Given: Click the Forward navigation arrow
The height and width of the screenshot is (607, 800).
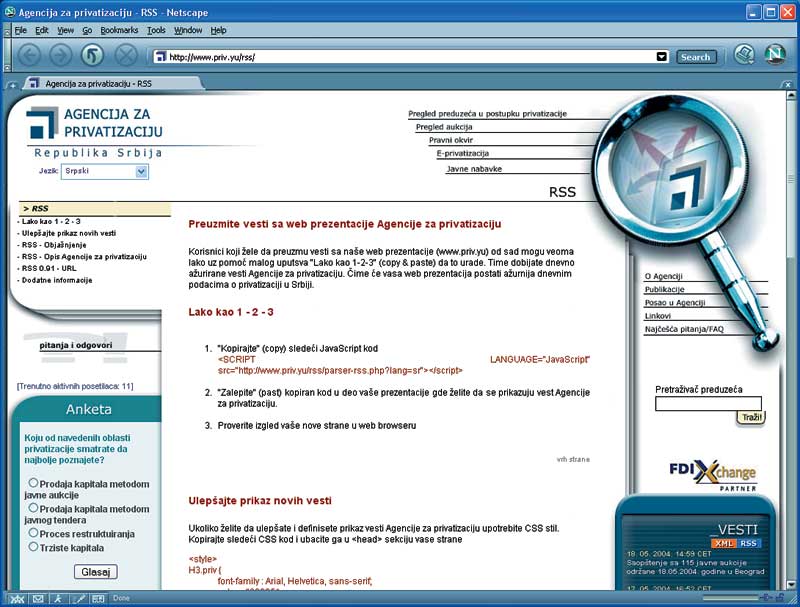Looking at the screenshot, I should (x=61, y=55).
